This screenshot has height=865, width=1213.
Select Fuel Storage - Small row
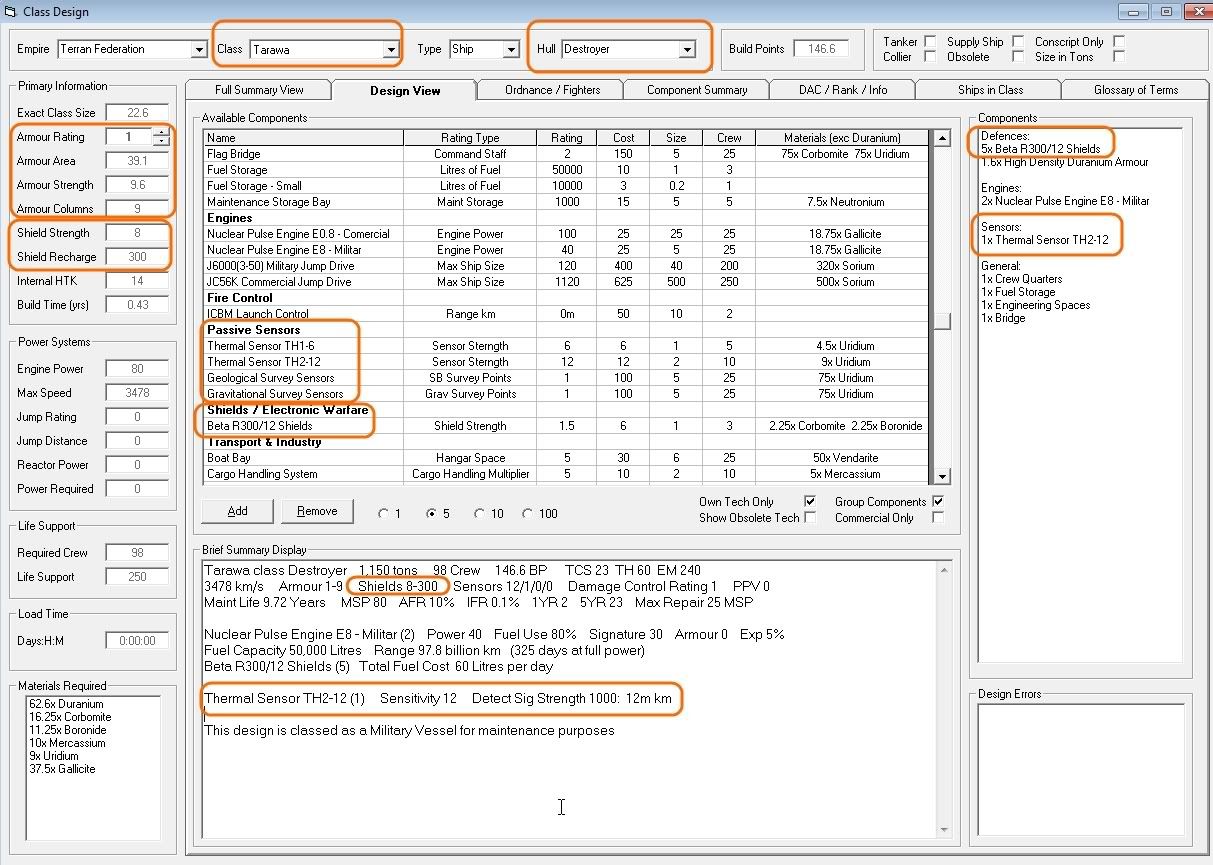(566, 186)
